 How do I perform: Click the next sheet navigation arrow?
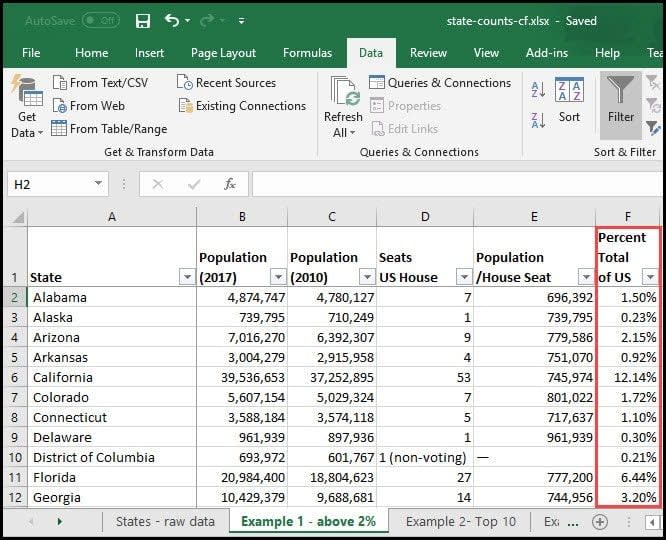[59, 521]
